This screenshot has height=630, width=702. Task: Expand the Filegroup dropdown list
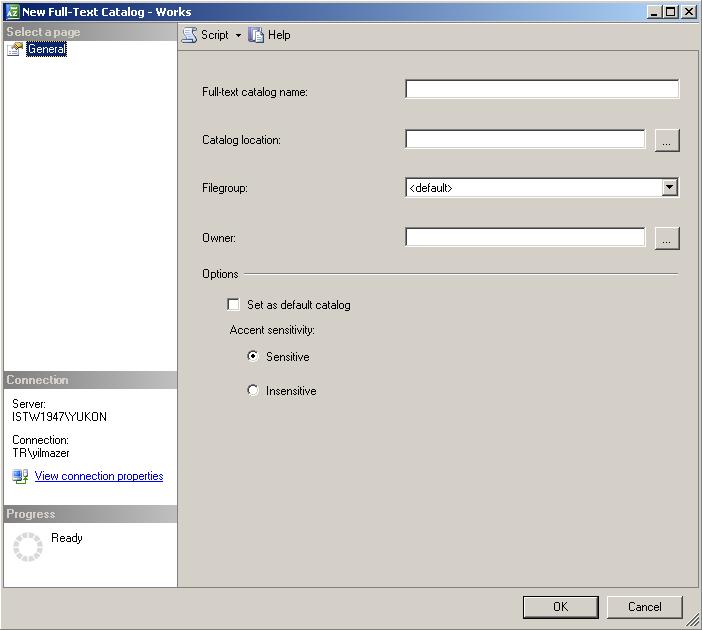click(x=669, y=188)
